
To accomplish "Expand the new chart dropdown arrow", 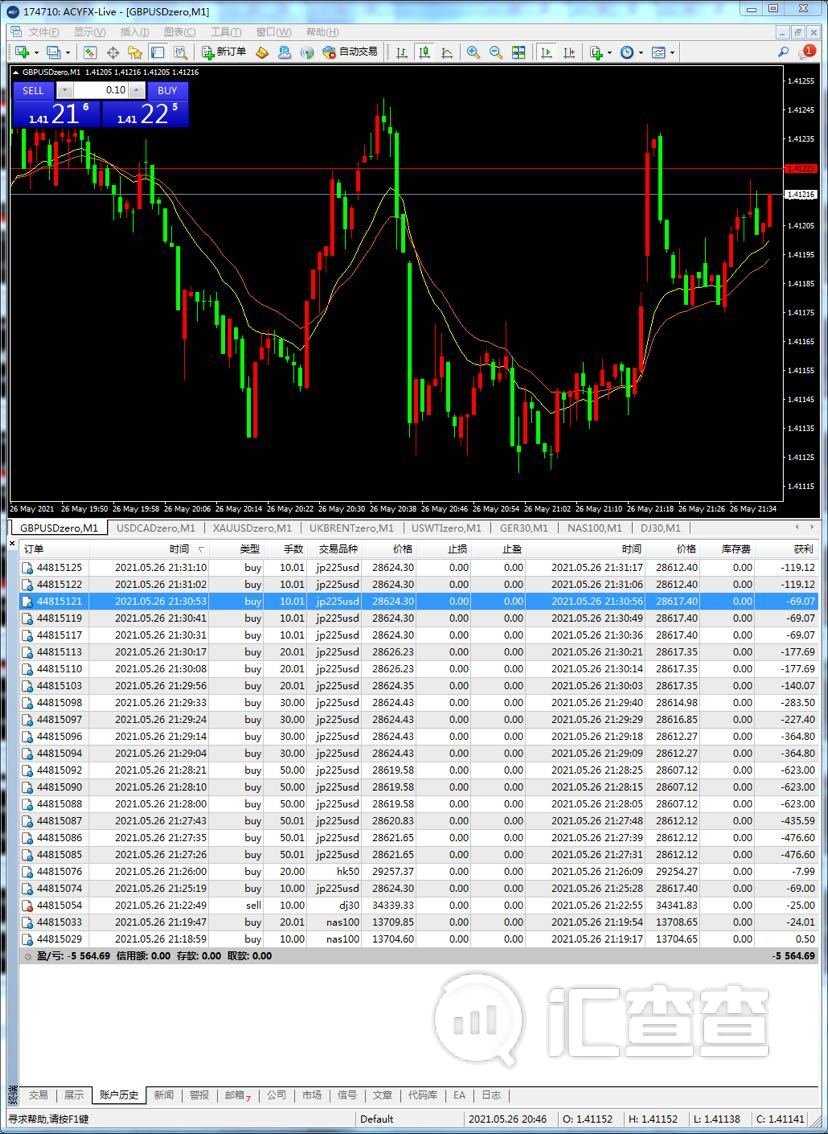I will tap(37, 53).
